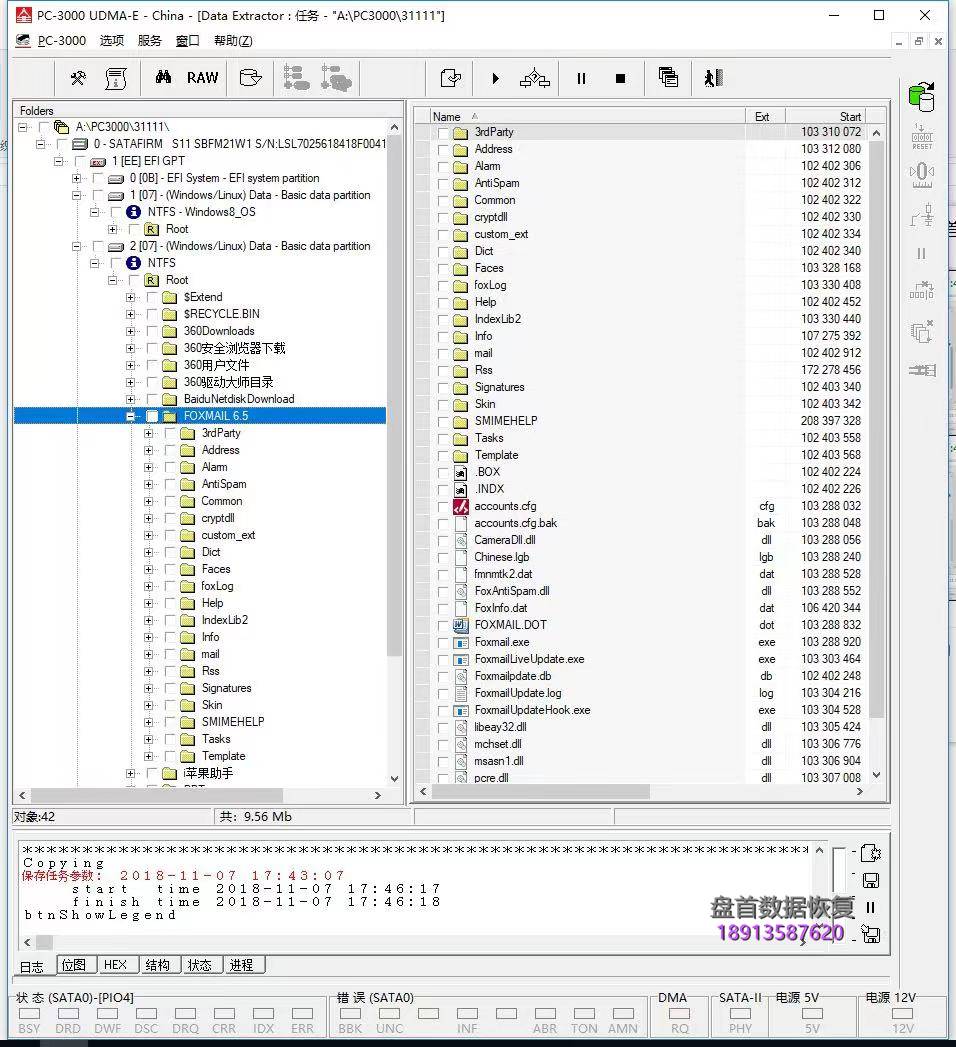The image size is (956, 1047).
Task: Check the 3rdParty folder in file list
Action: coord(443,132)
